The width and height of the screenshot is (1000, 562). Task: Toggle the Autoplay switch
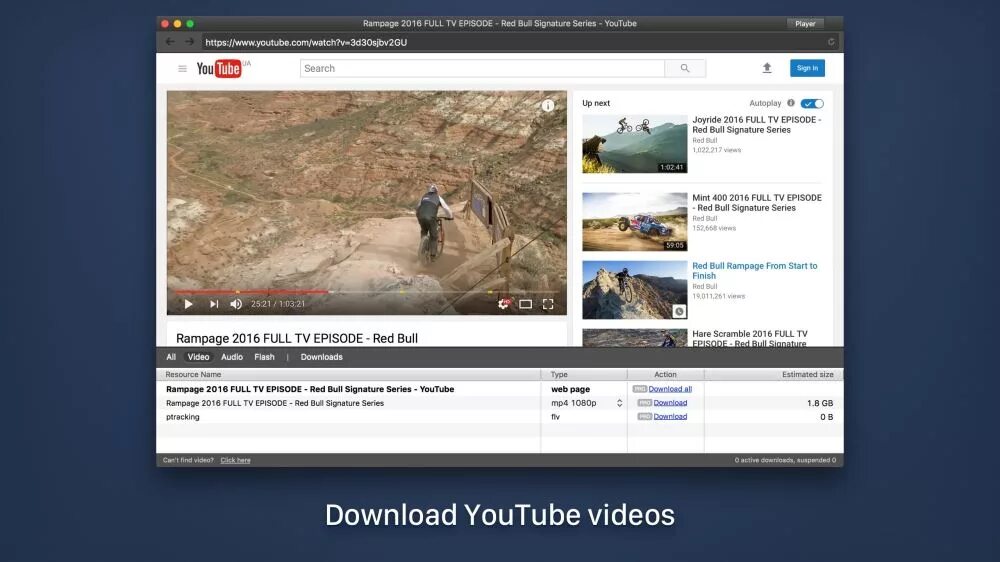[x=812, y=103]
